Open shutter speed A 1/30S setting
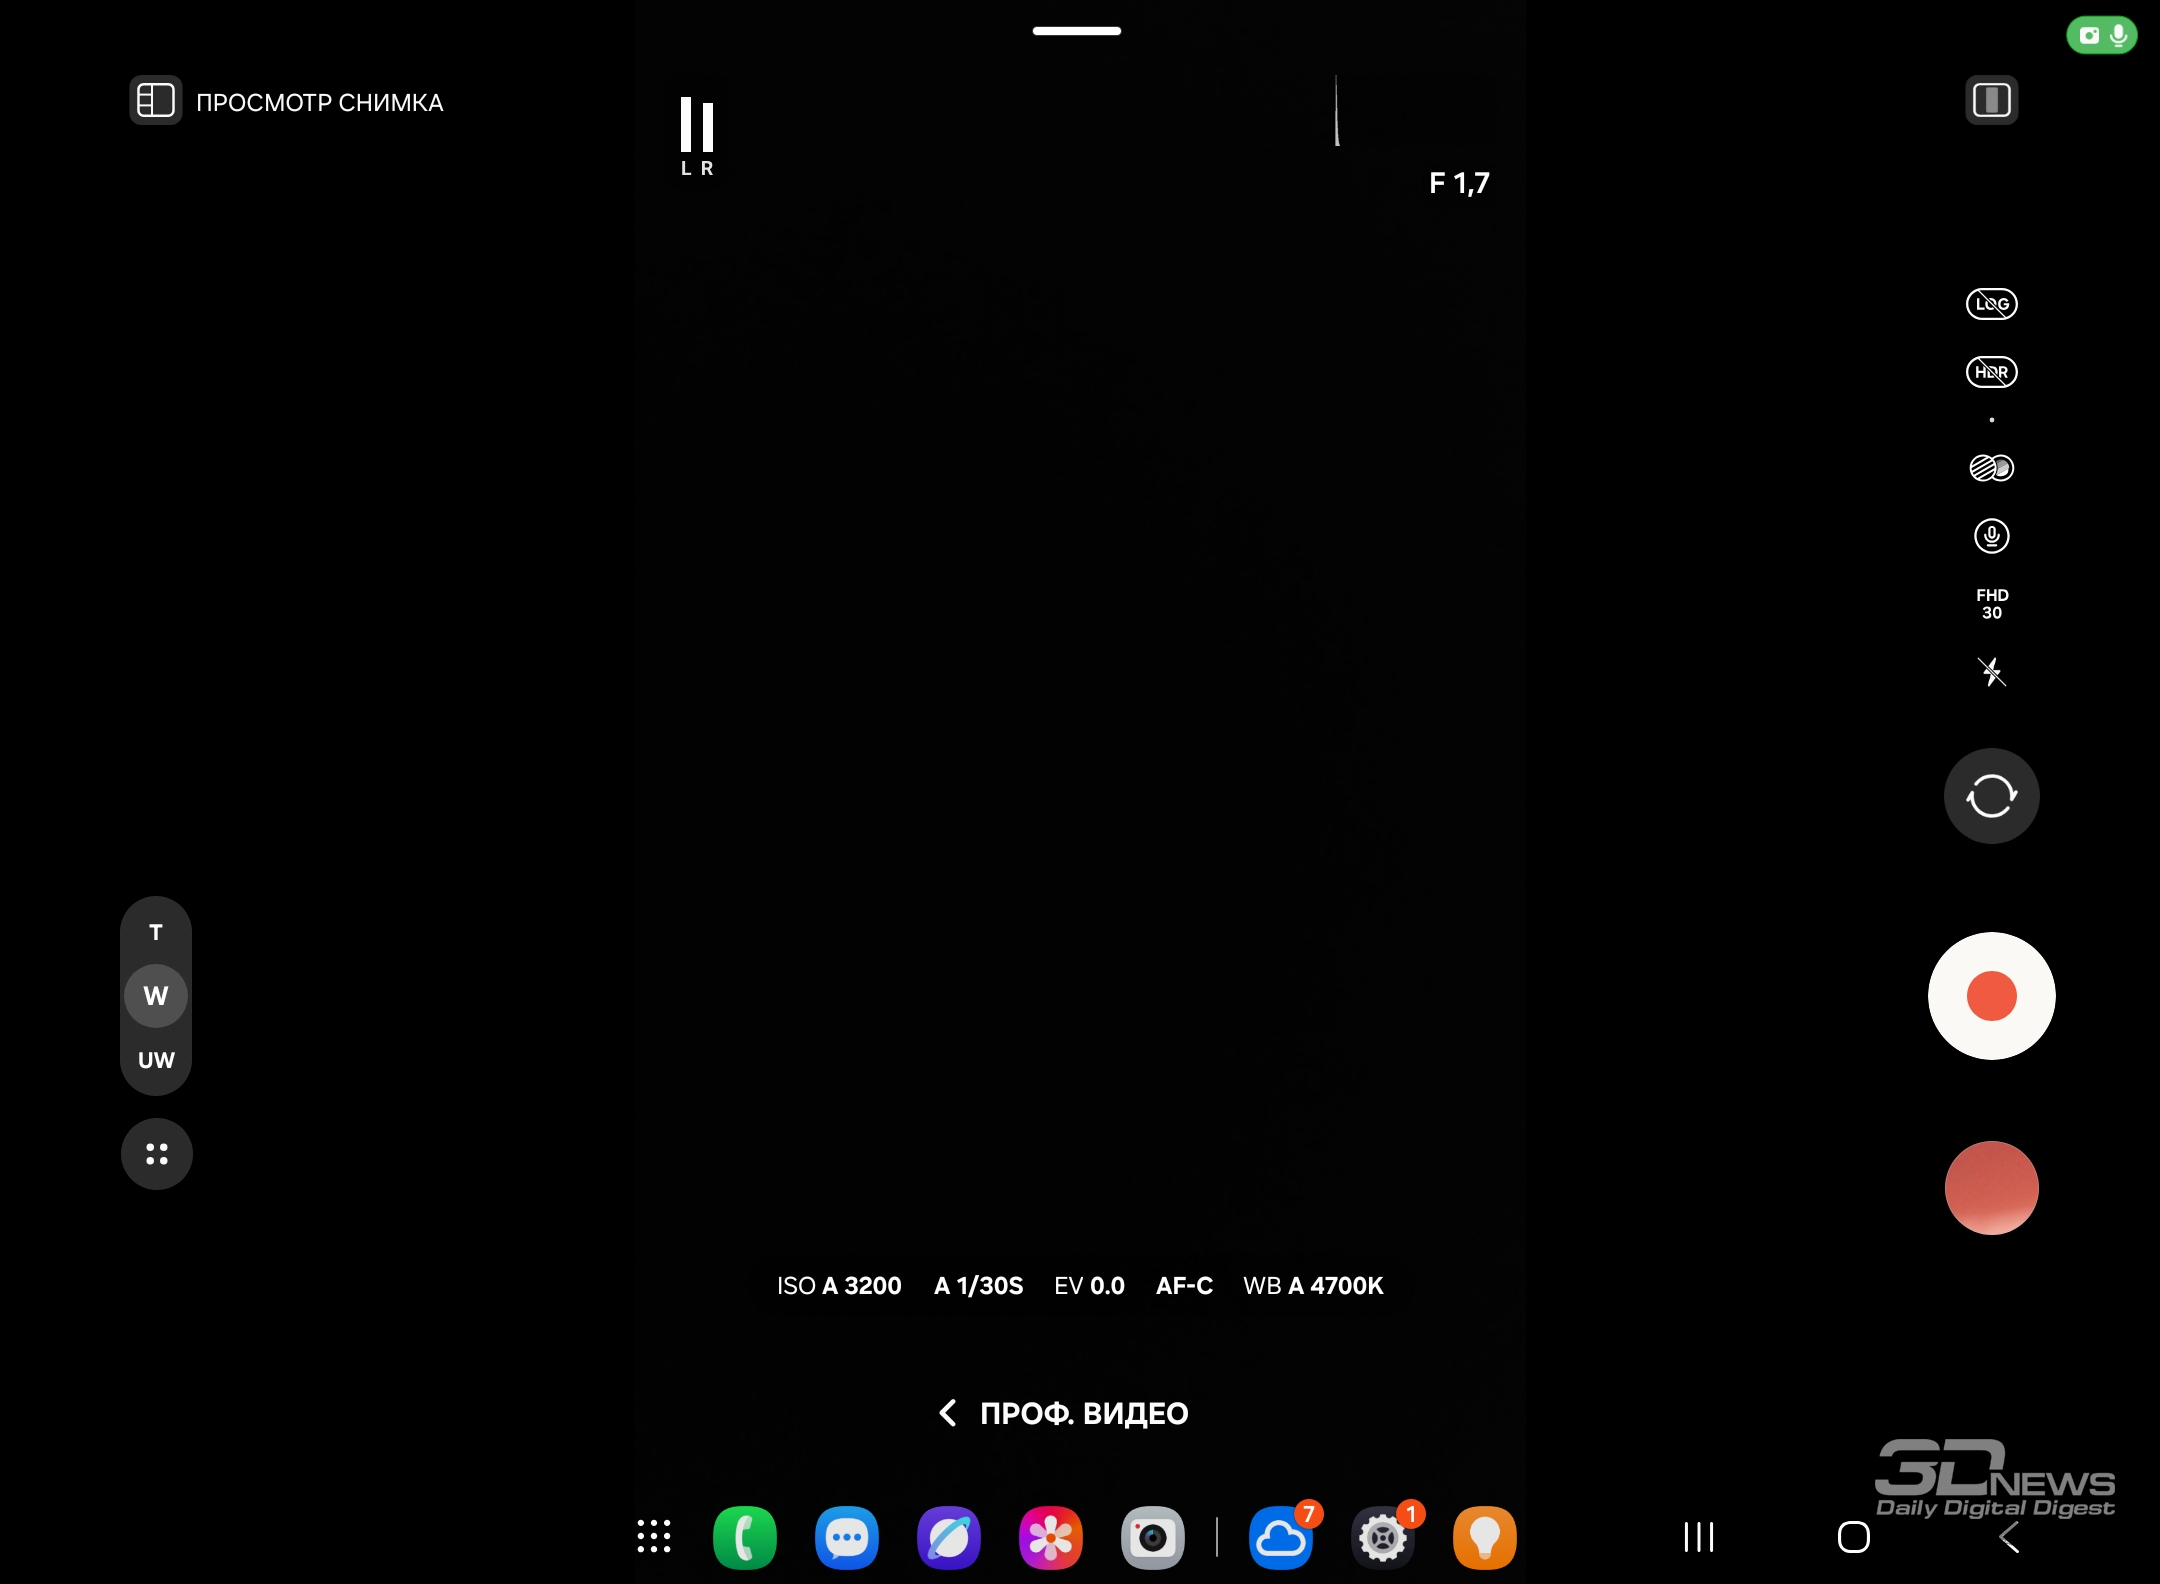 [978, 1286]
